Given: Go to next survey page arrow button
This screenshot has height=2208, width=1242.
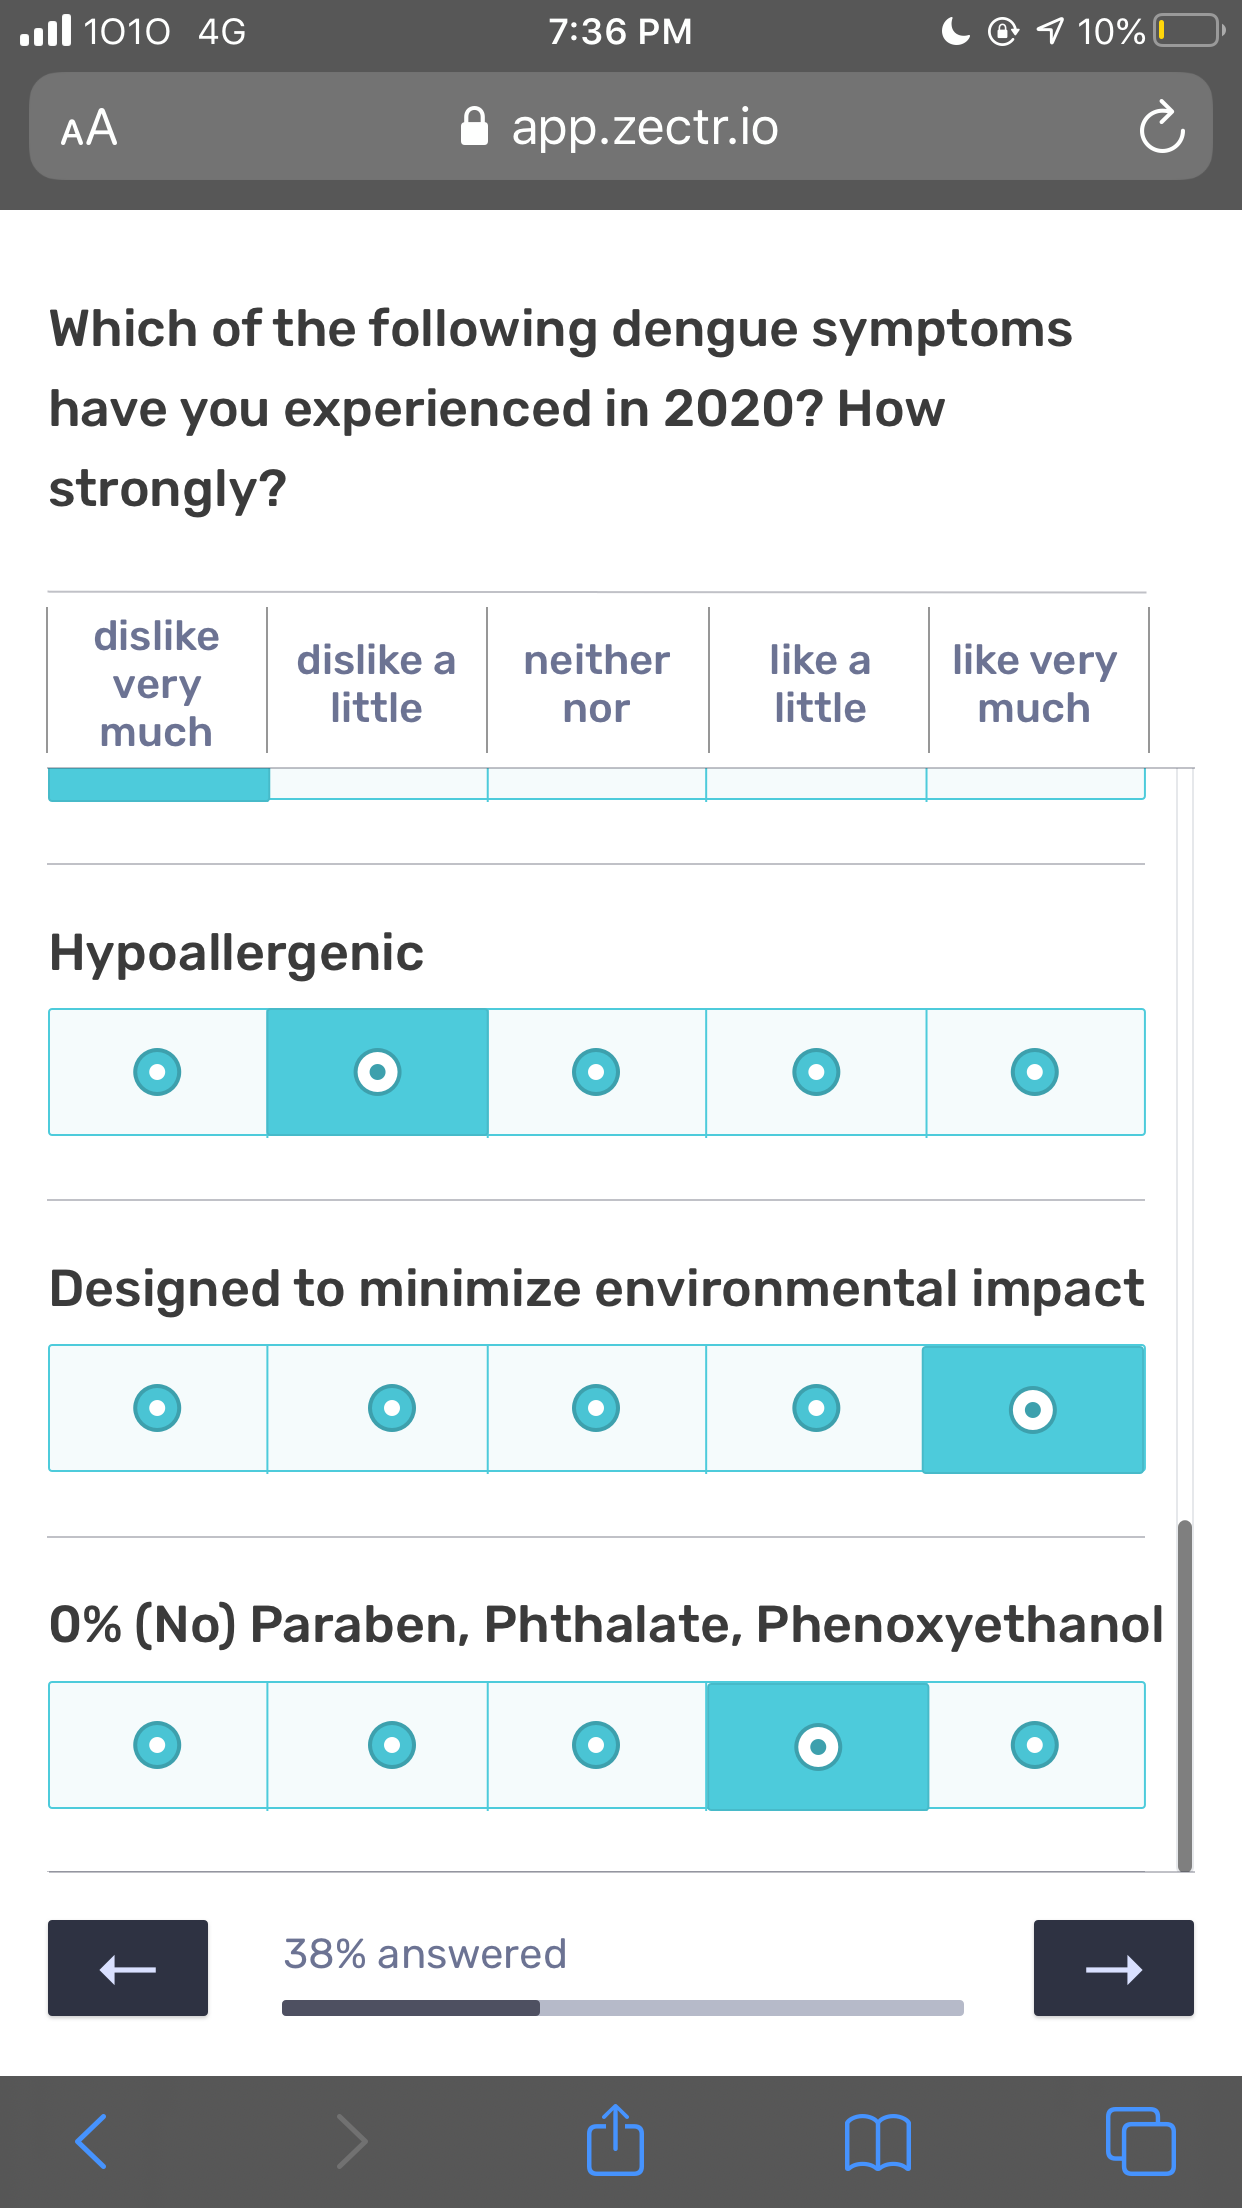Looking at the screenshot, I should [x=1113, y=1968].
